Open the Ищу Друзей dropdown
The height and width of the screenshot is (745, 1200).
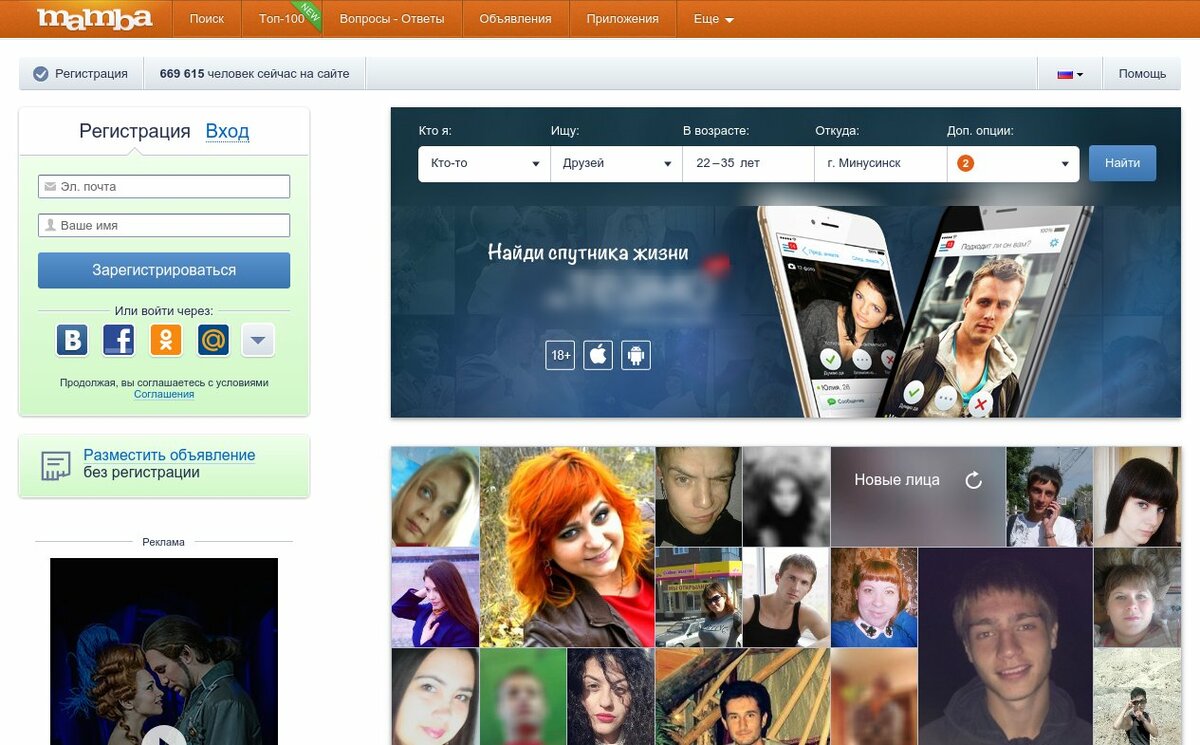(616, 164)
